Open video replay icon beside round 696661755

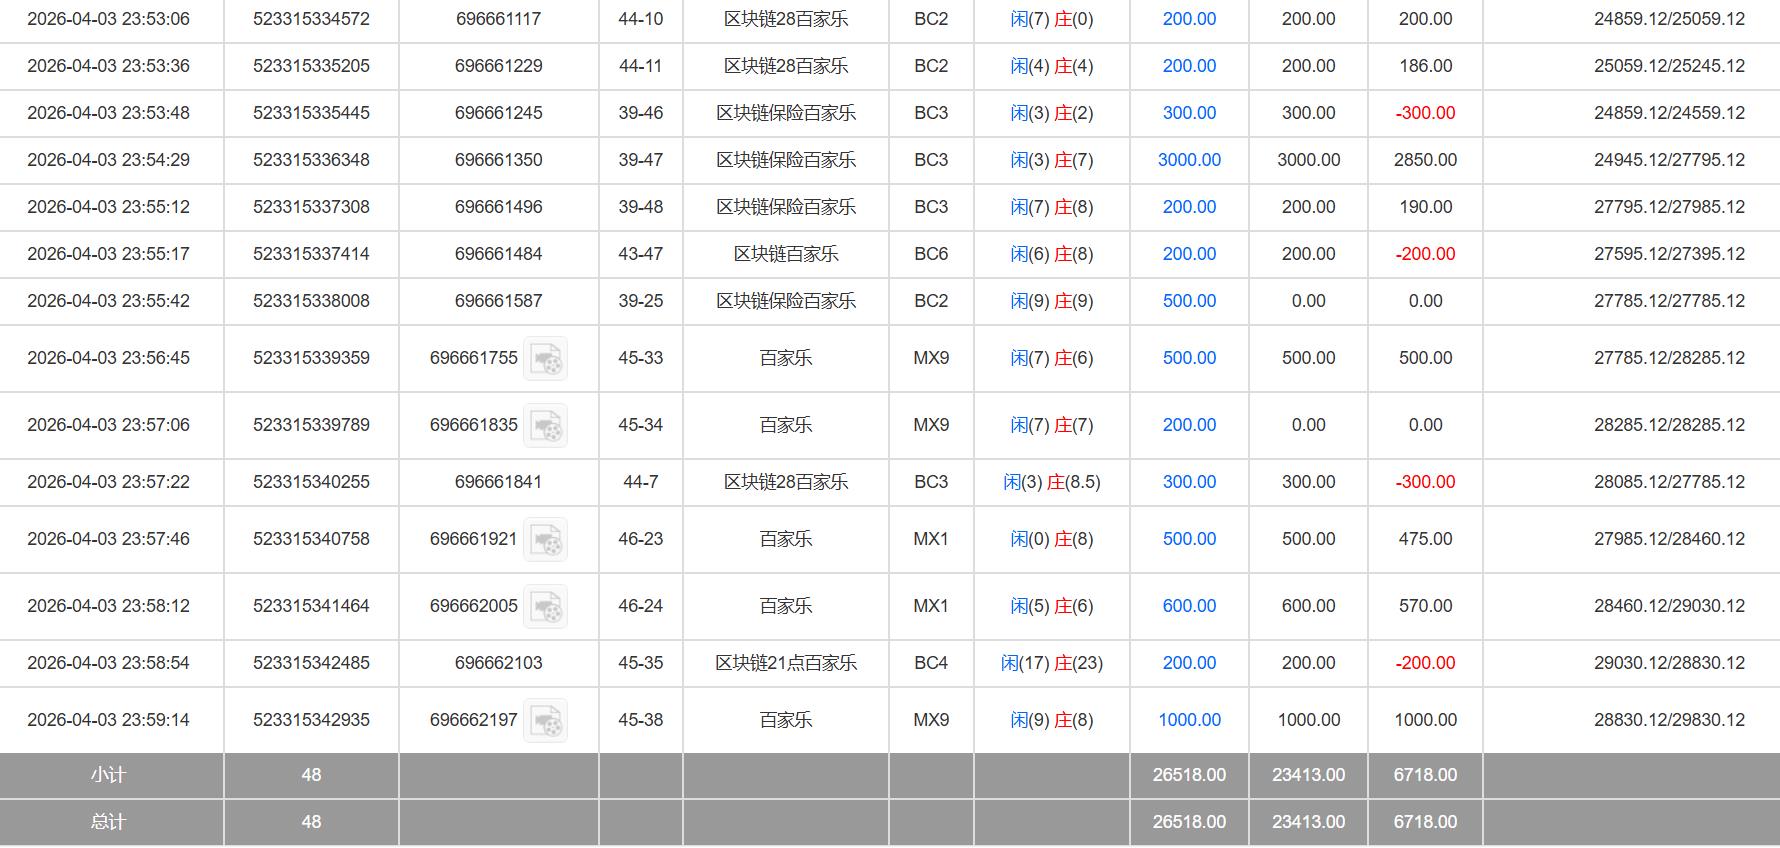pos(546,359)
